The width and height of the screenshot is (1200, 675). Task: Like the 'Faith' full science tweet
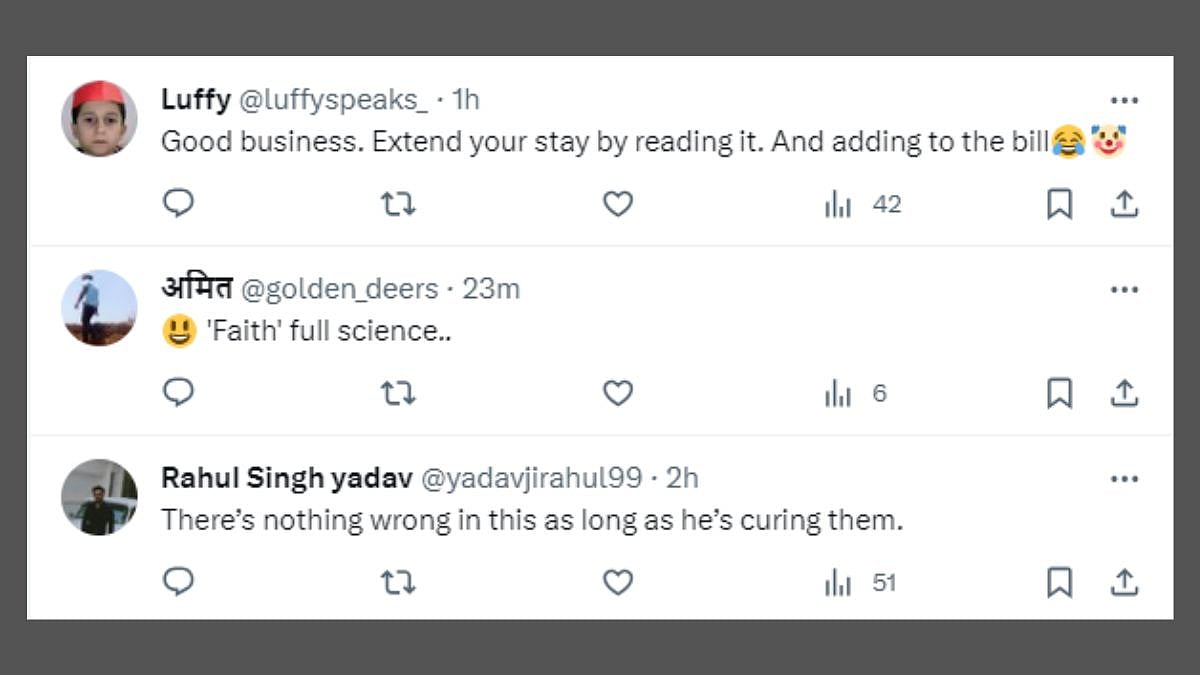click(x=618, y=393)
